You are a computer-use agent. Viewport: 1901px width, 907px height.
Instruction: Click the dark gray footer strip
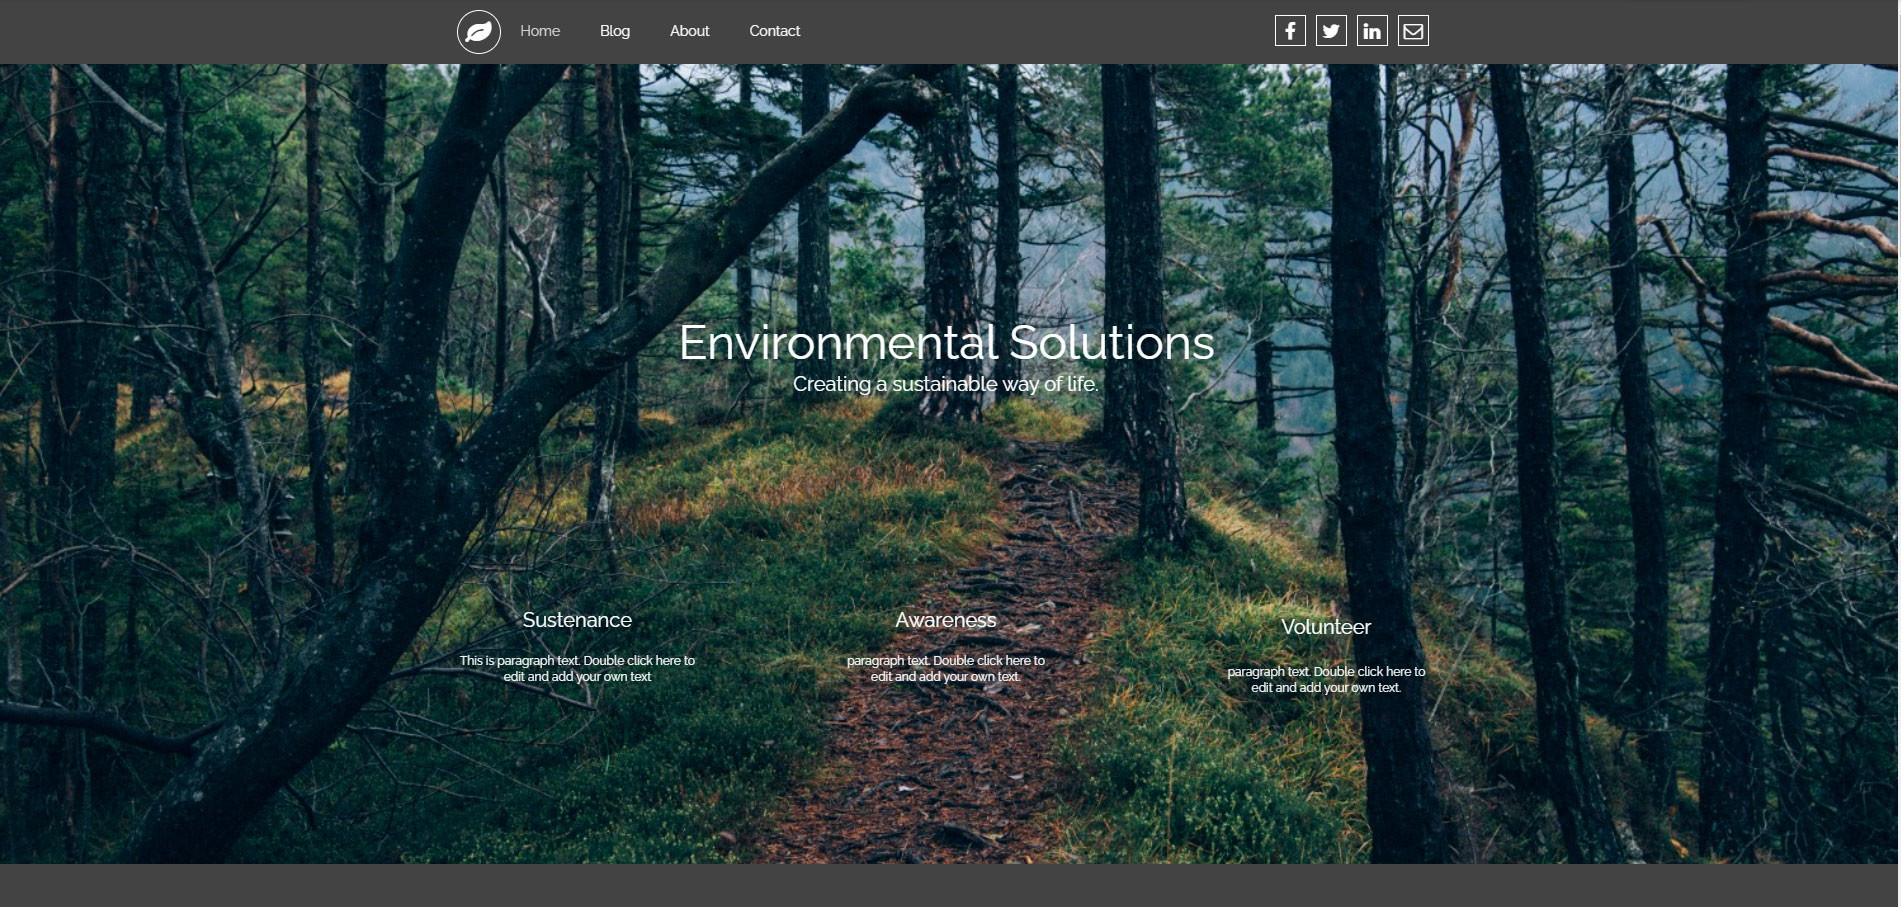click(950, 885)
